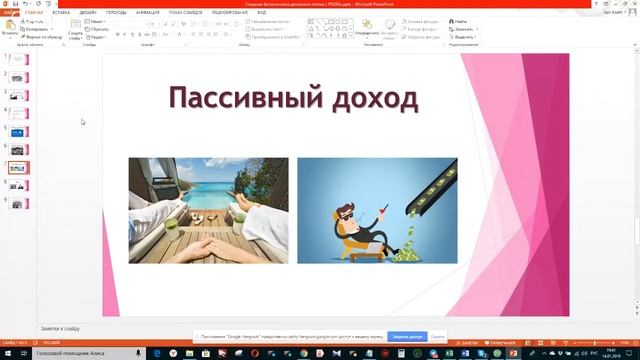Switch to Slide Sorter view in status bar
This screenshot has height=360, width=640.
coord(540,343)
